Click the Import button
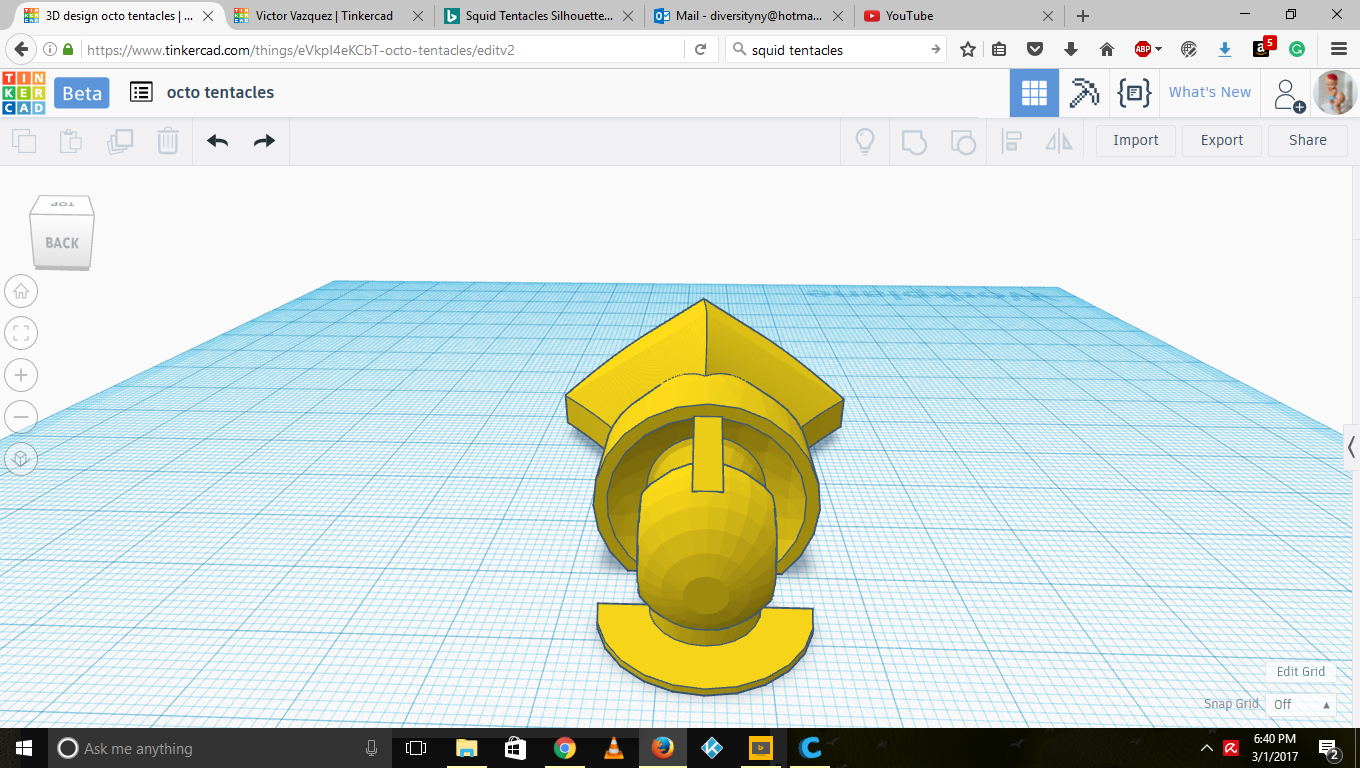Viewport: 1360px width, 768px height. click(1136, 140)
